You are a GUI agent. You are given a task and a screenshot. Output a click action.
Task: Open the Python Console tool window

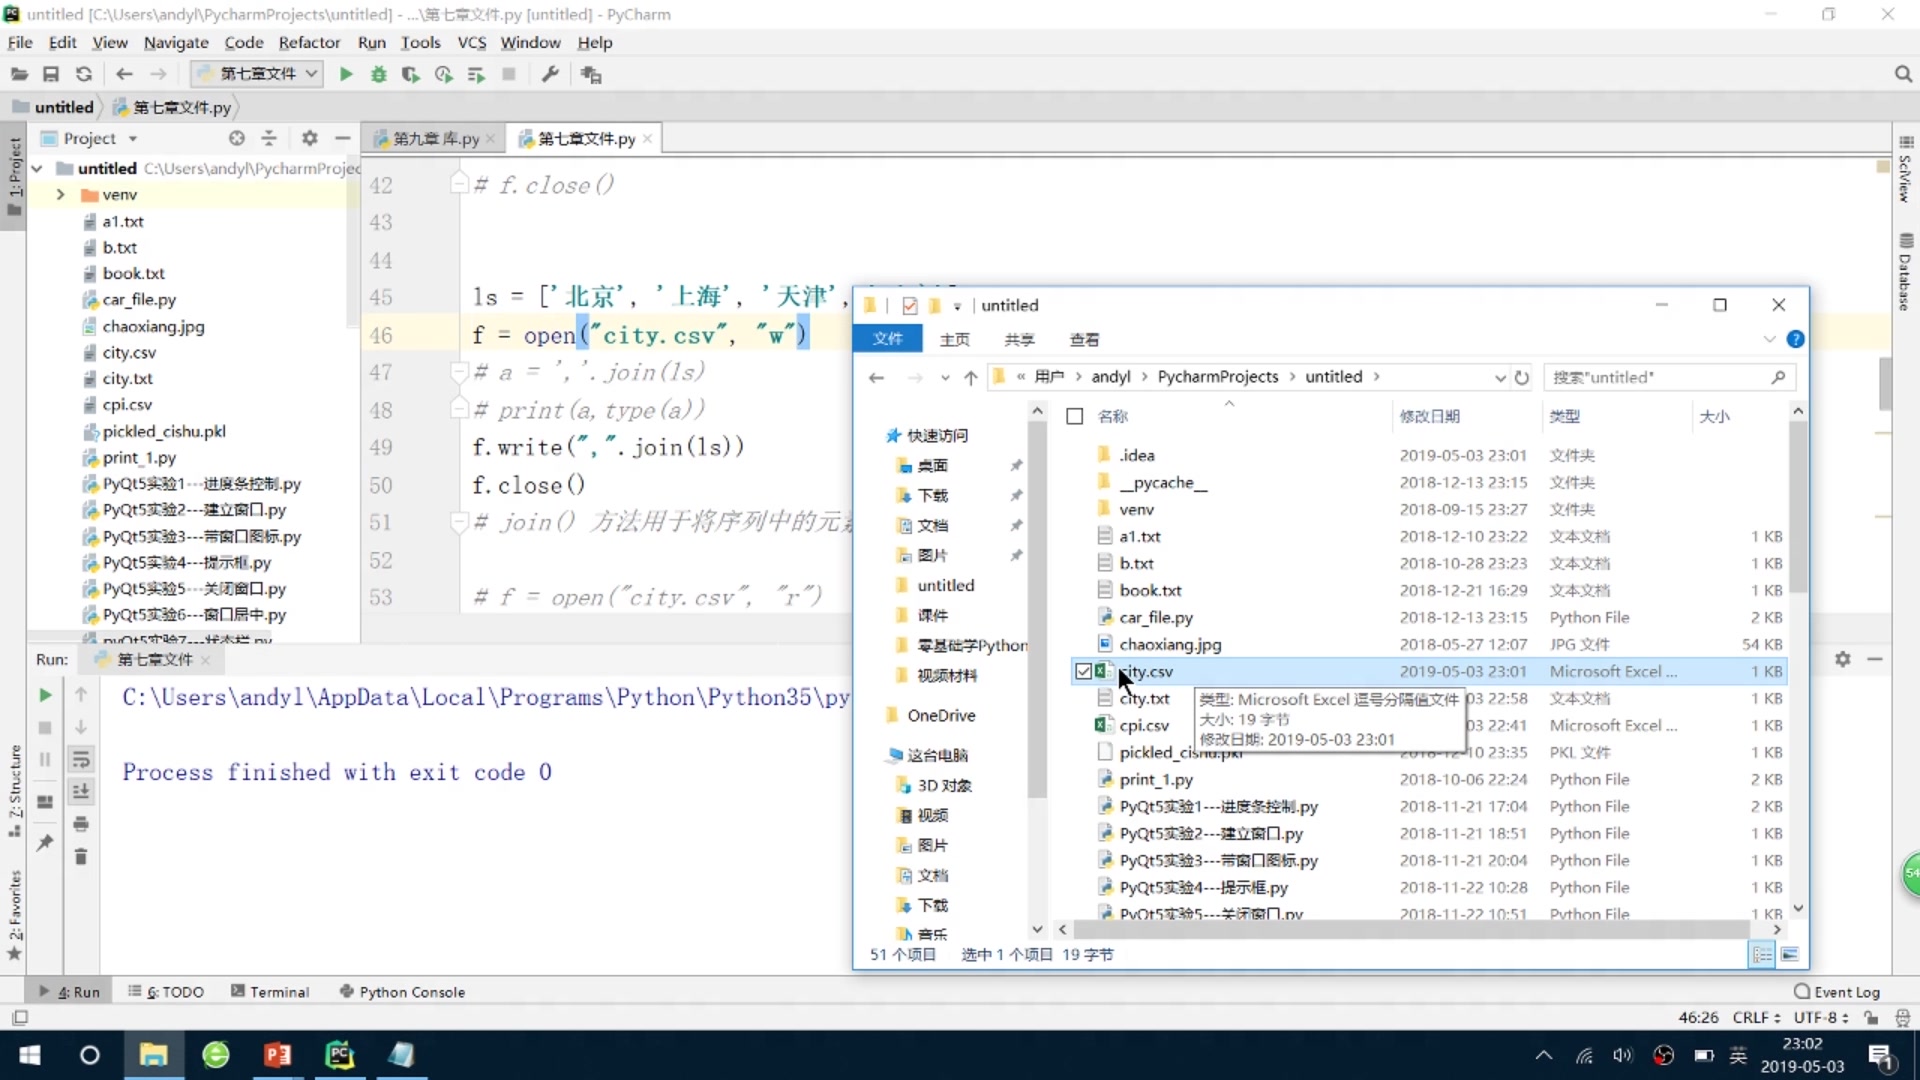pos(402,992)
